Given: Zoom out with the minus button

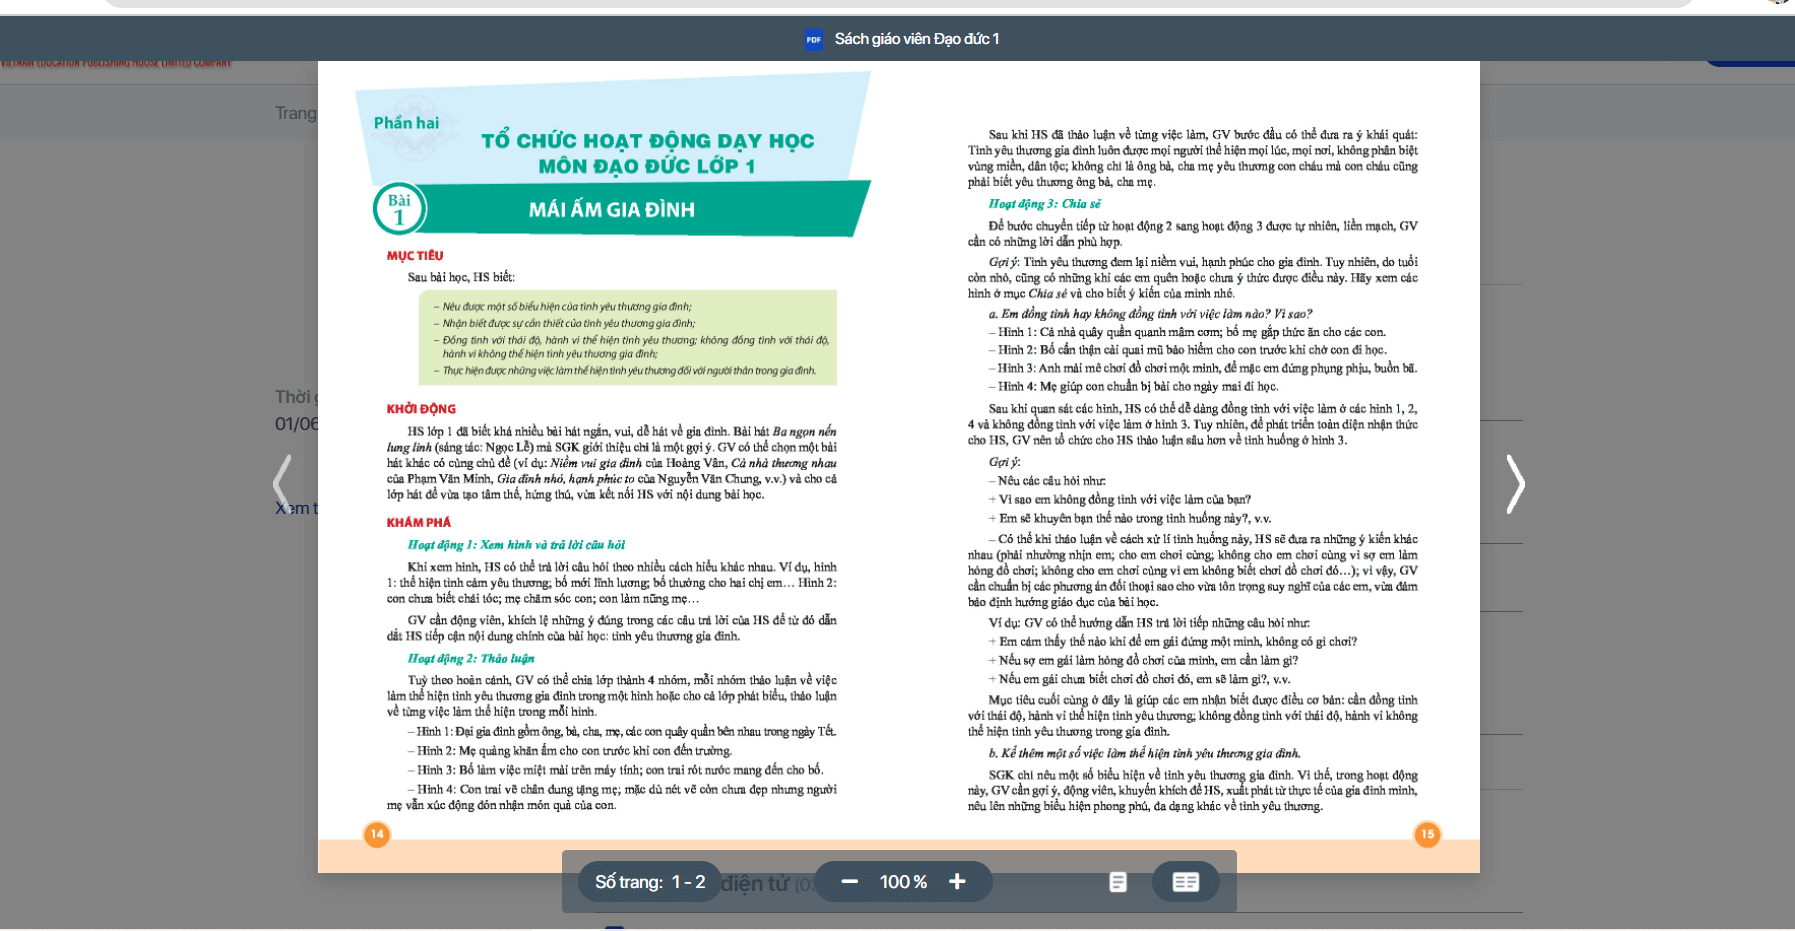Looking at the screenshot, I should pos(849,881).
